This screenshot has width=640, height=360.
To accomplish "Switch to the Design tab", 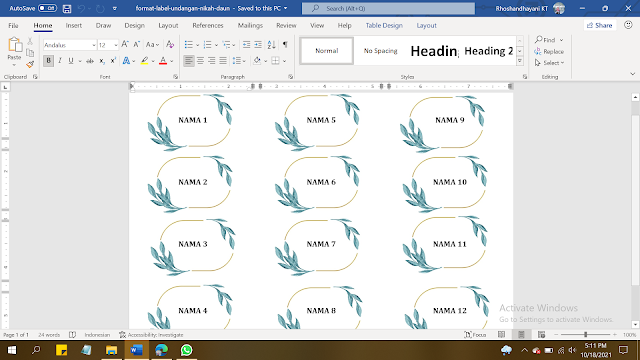I will click(134, 25).
